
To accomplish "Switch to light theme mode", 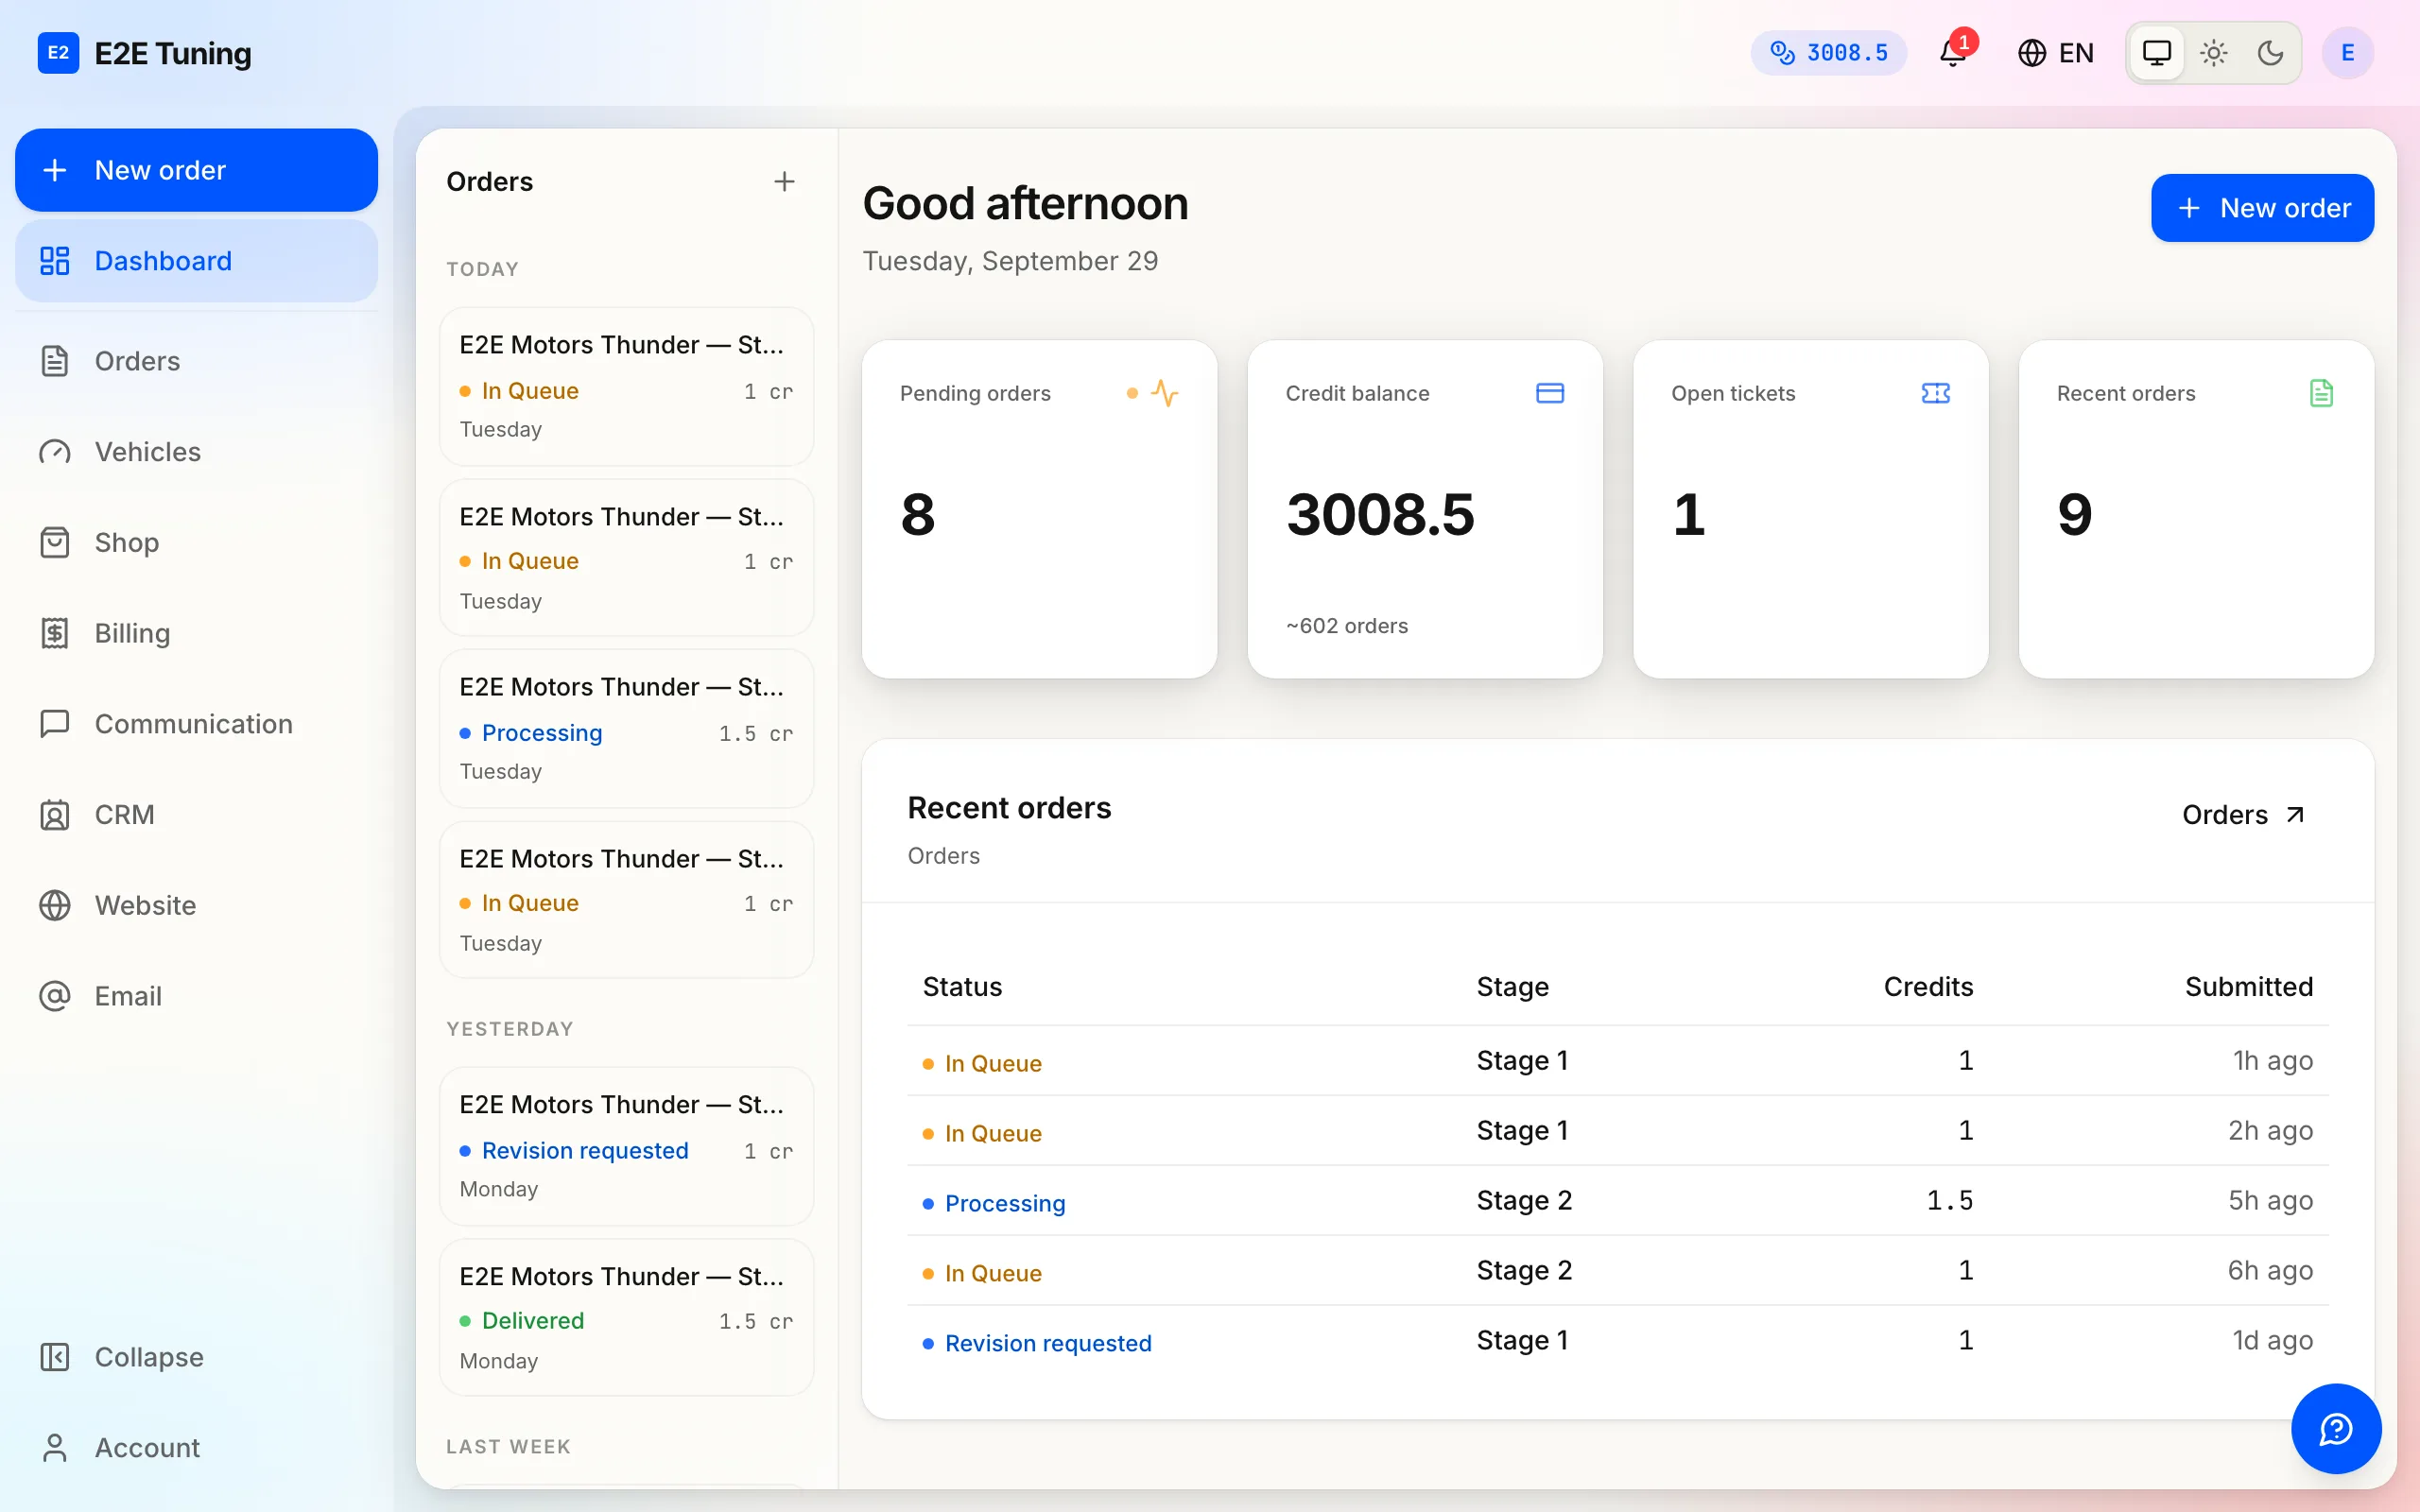I will tap(2214, 52).
